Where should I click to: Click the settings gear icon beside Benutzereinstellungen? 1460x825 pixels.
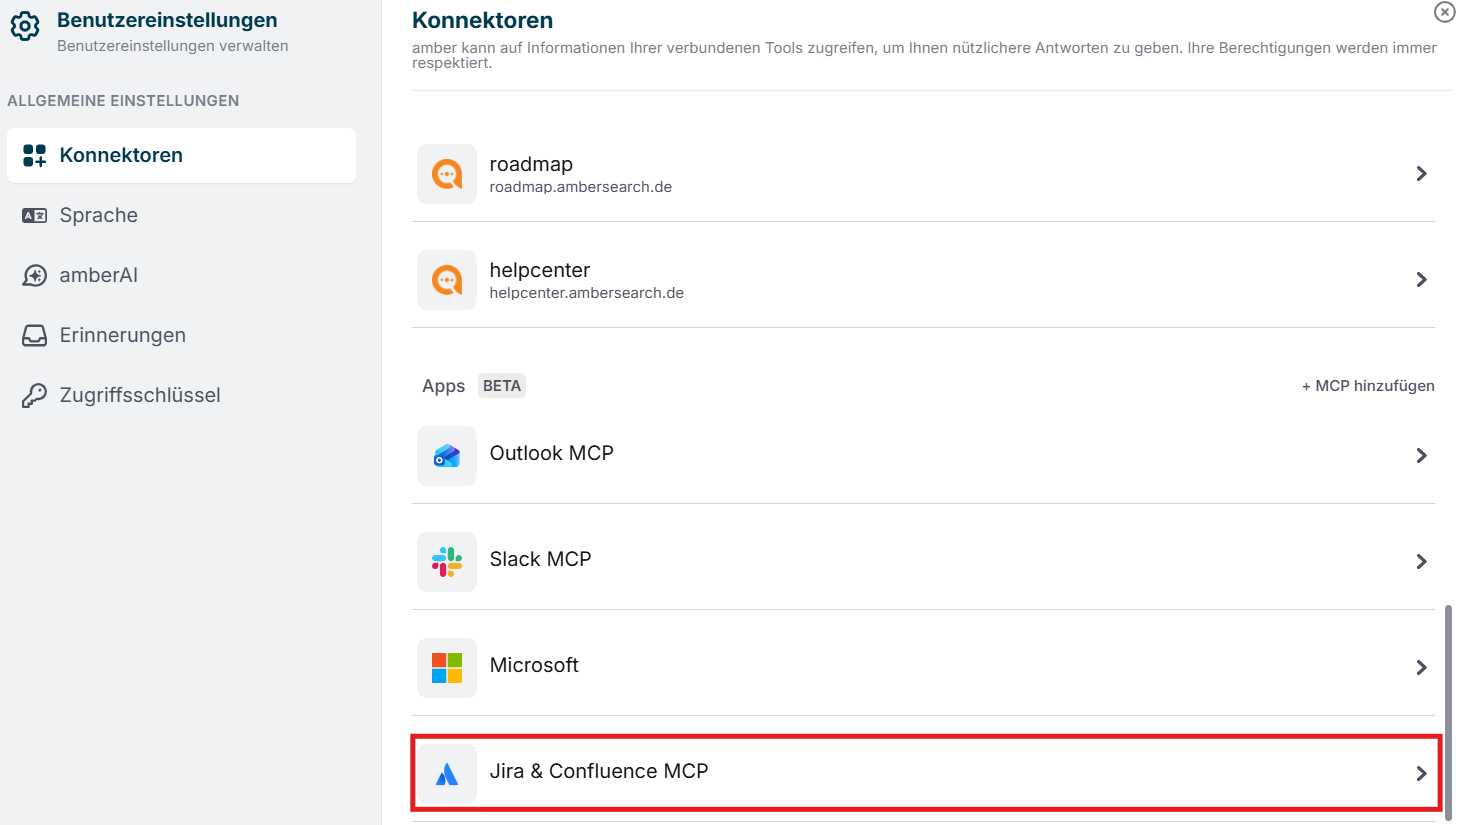point(25,26)
